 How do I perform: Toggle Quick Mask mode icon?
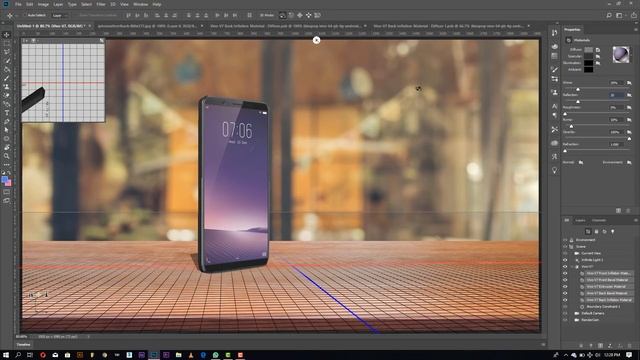[x=7, y=192]
